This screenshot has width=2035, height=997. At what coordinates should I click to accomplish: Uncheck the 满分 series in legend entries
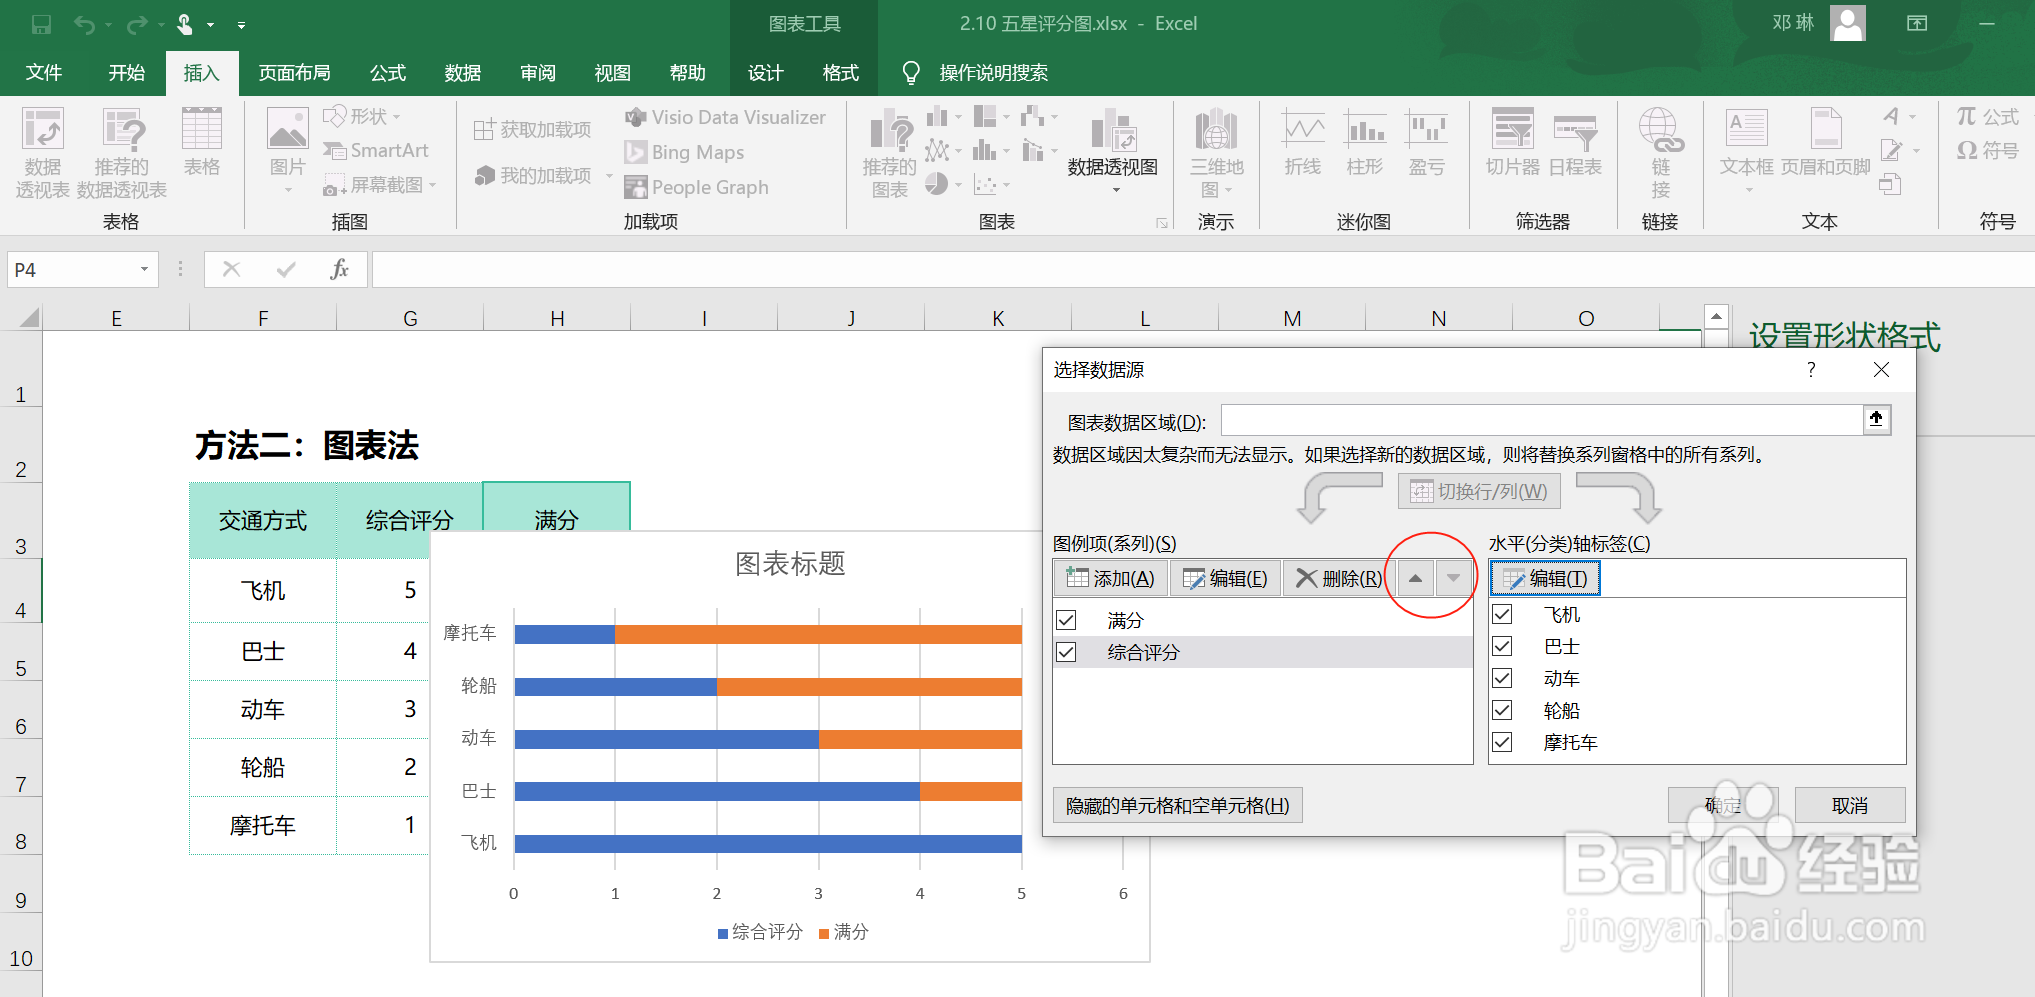[x=1065, y=619]
